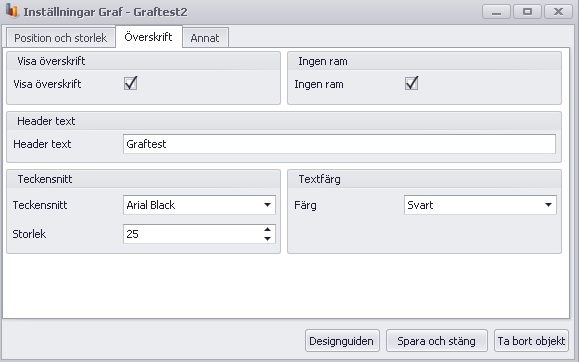The height and width of the screenshot is (362, 579).
Task: Open the Teckensnitt dropdown arrow
Action: (267, 205)
